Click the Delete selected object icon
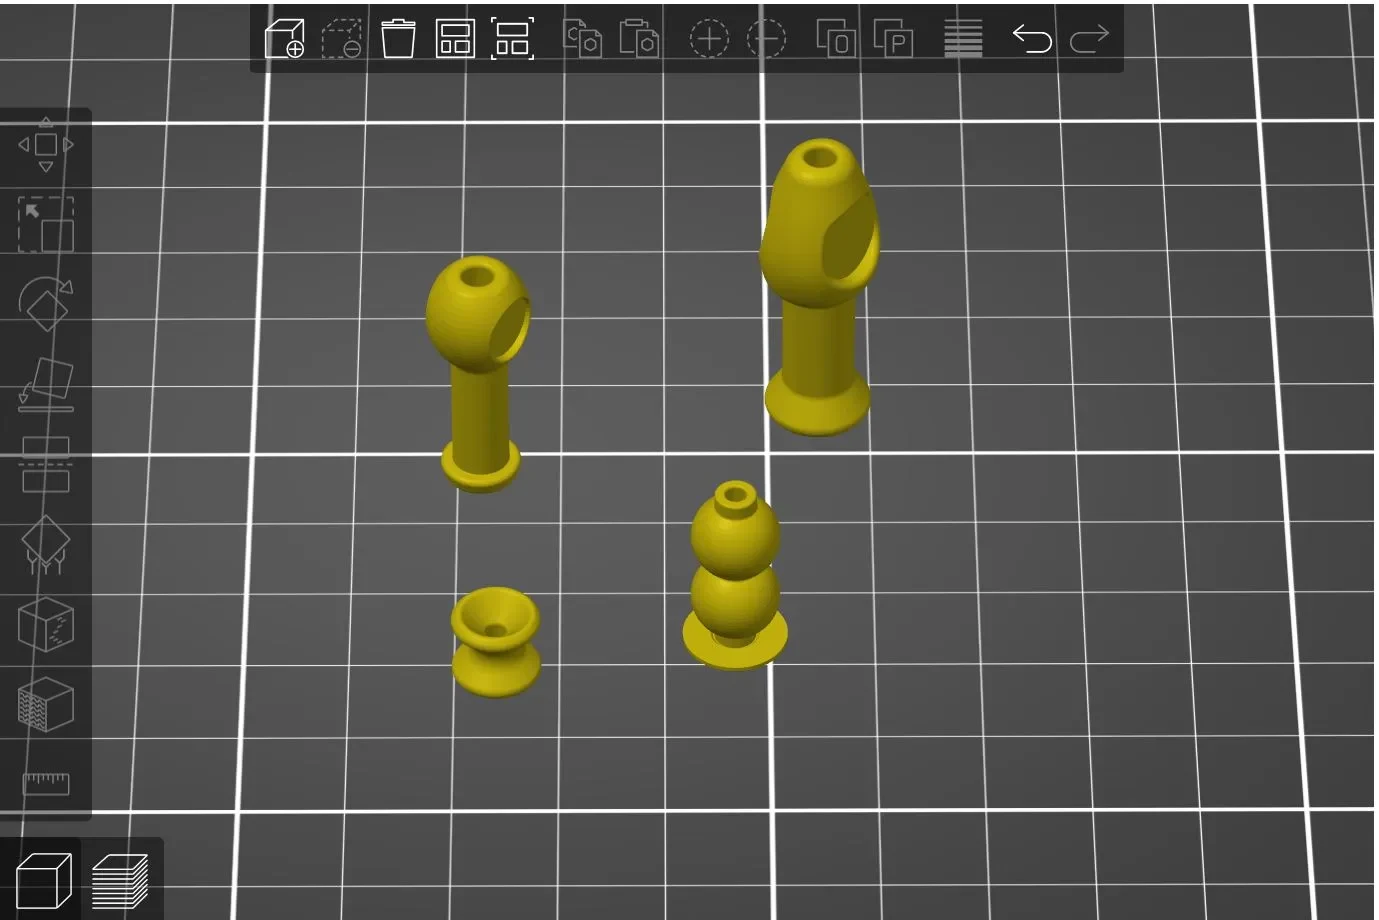Image resolution: width=1379 pixels, height=920 pixels. pyautogui.click(x=341, y=39)
